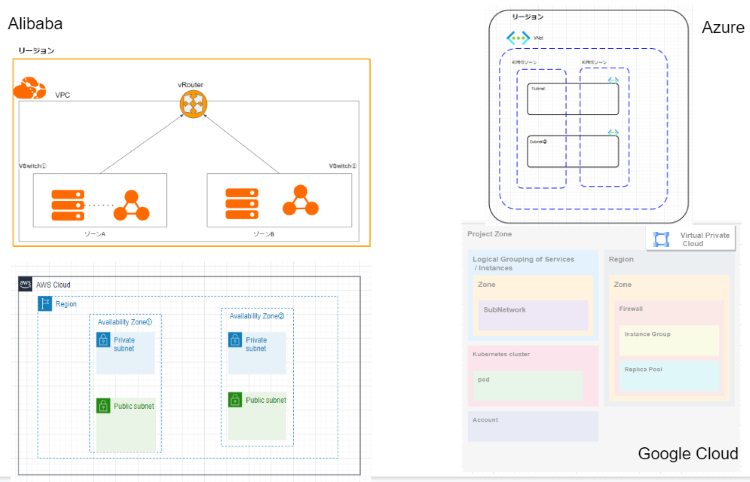
Task: Click the Public subnet area in Availability Zone①
Action: (125, 422)
